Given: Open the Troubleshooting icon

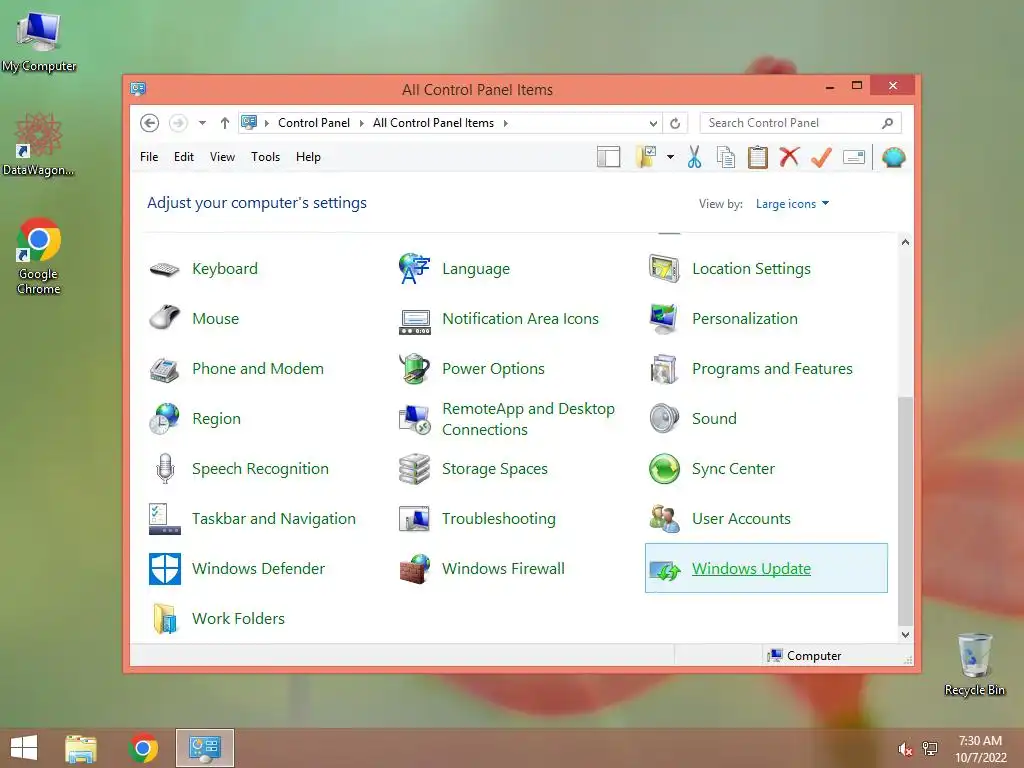Looking at the screenshot, I should [x=414, y=519].
